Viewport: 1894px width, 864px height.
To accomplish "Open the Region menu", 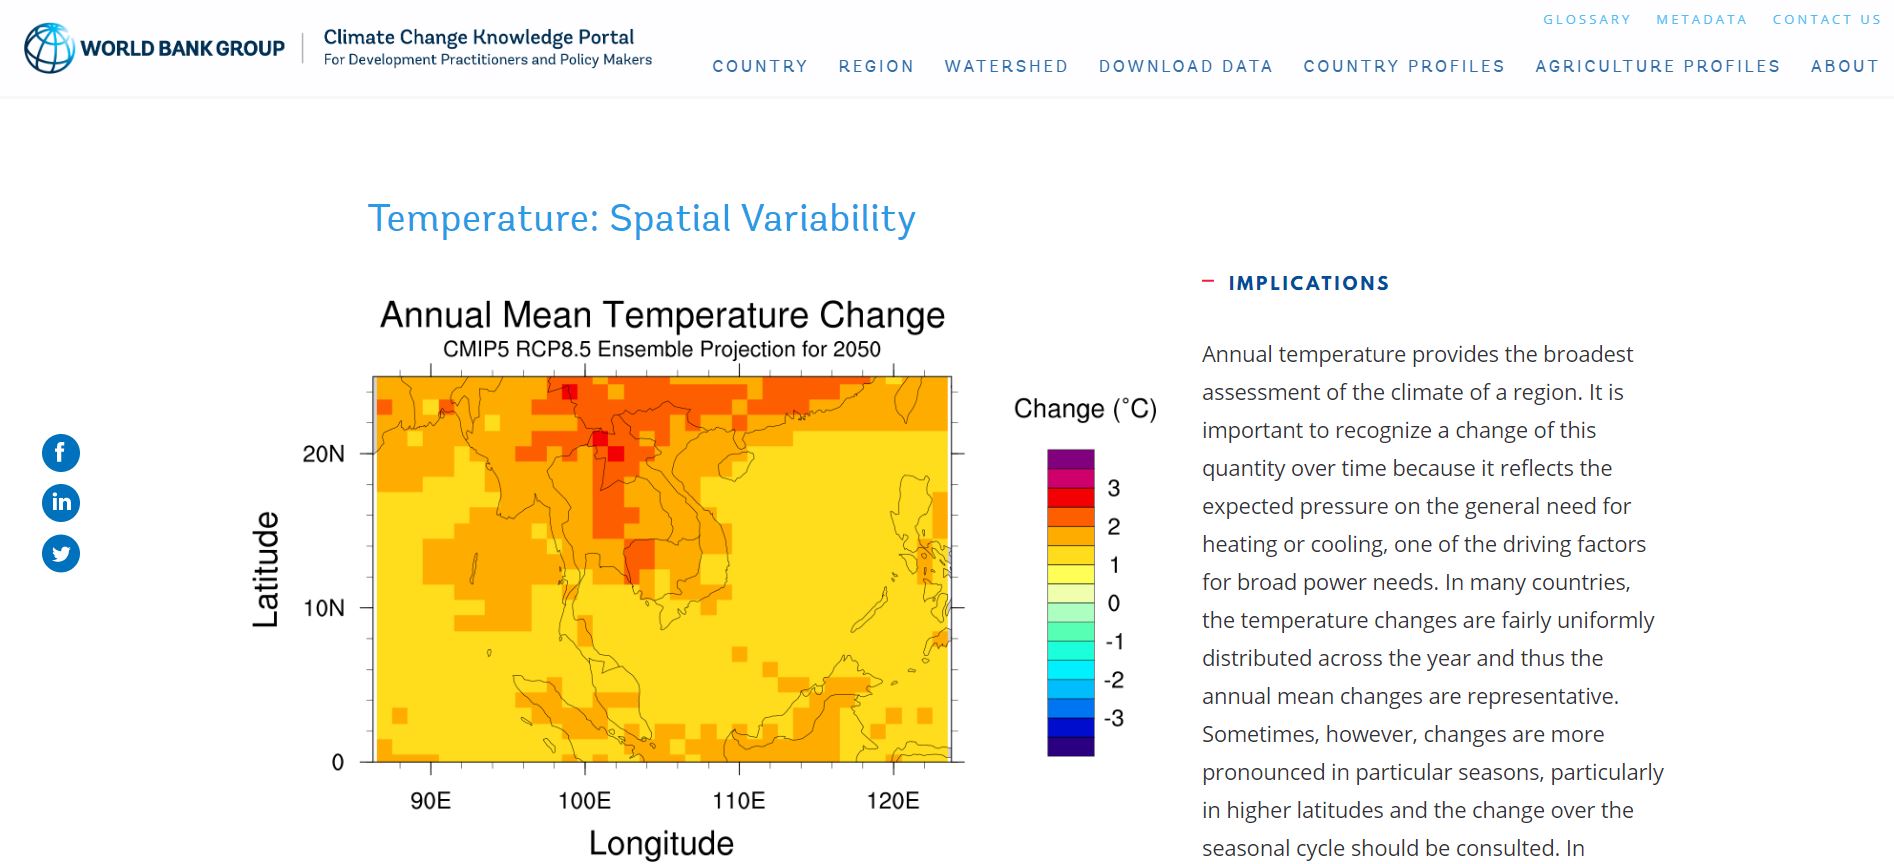I will pyautogui.click(x=876, y=66).
